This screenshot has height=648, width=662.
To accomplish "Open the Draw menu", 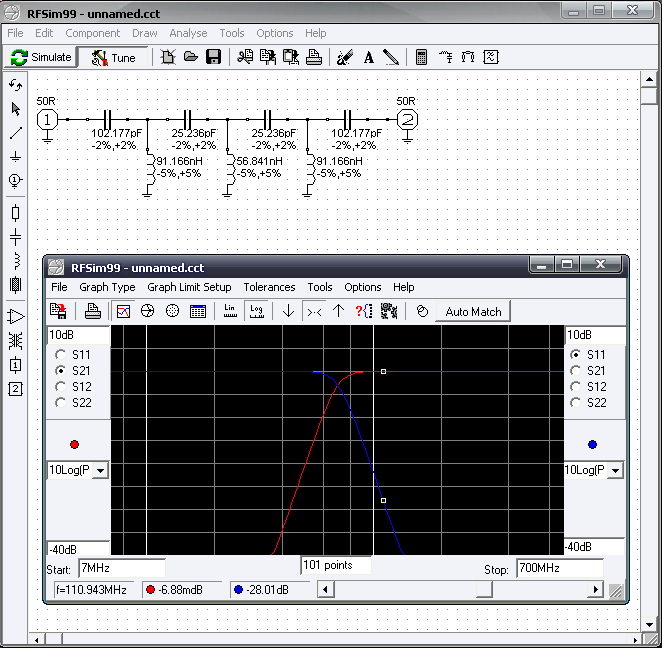I will coord(145,33).
